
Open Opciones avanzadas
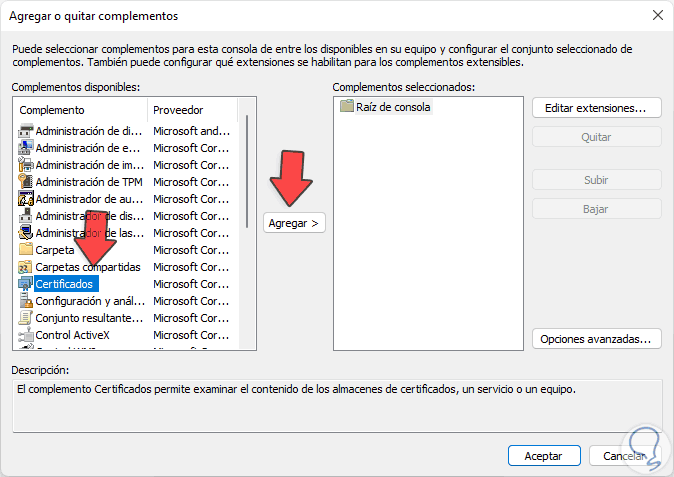tap(597, 339)
